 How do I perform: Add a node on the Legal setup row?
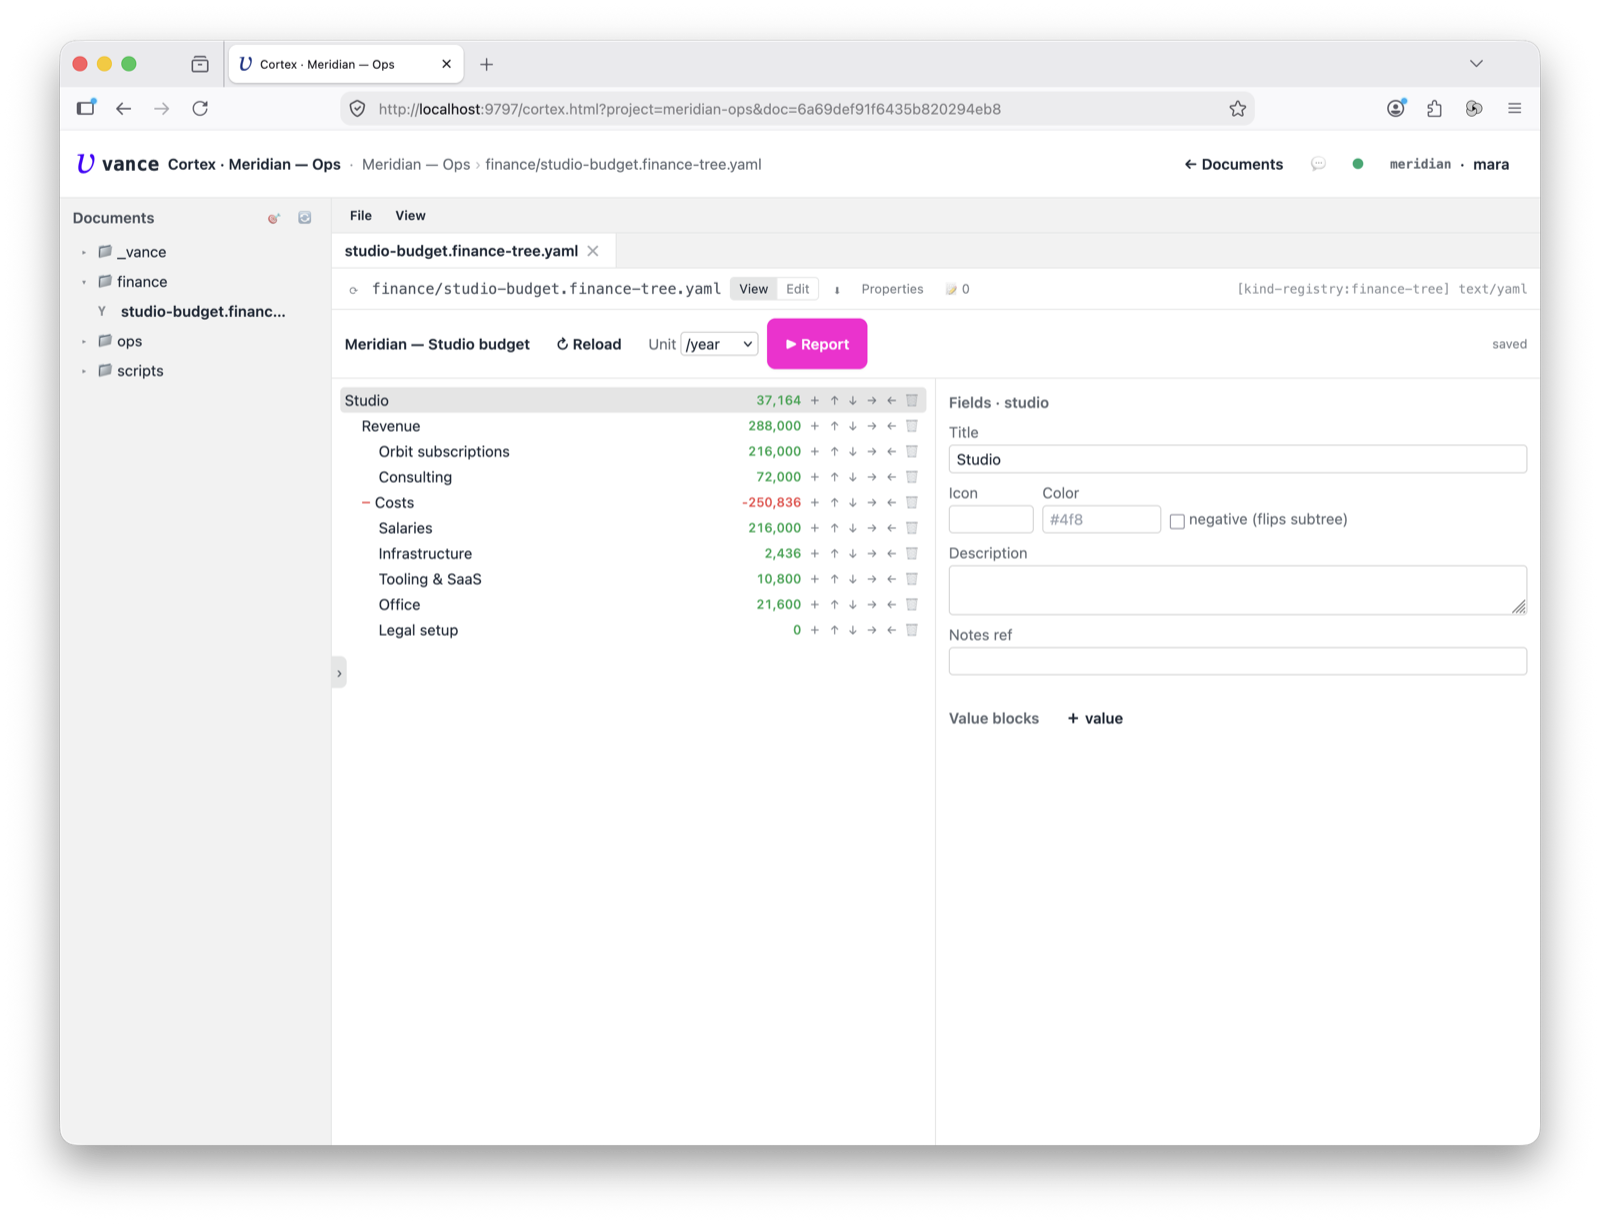click(x=815, y=630)
